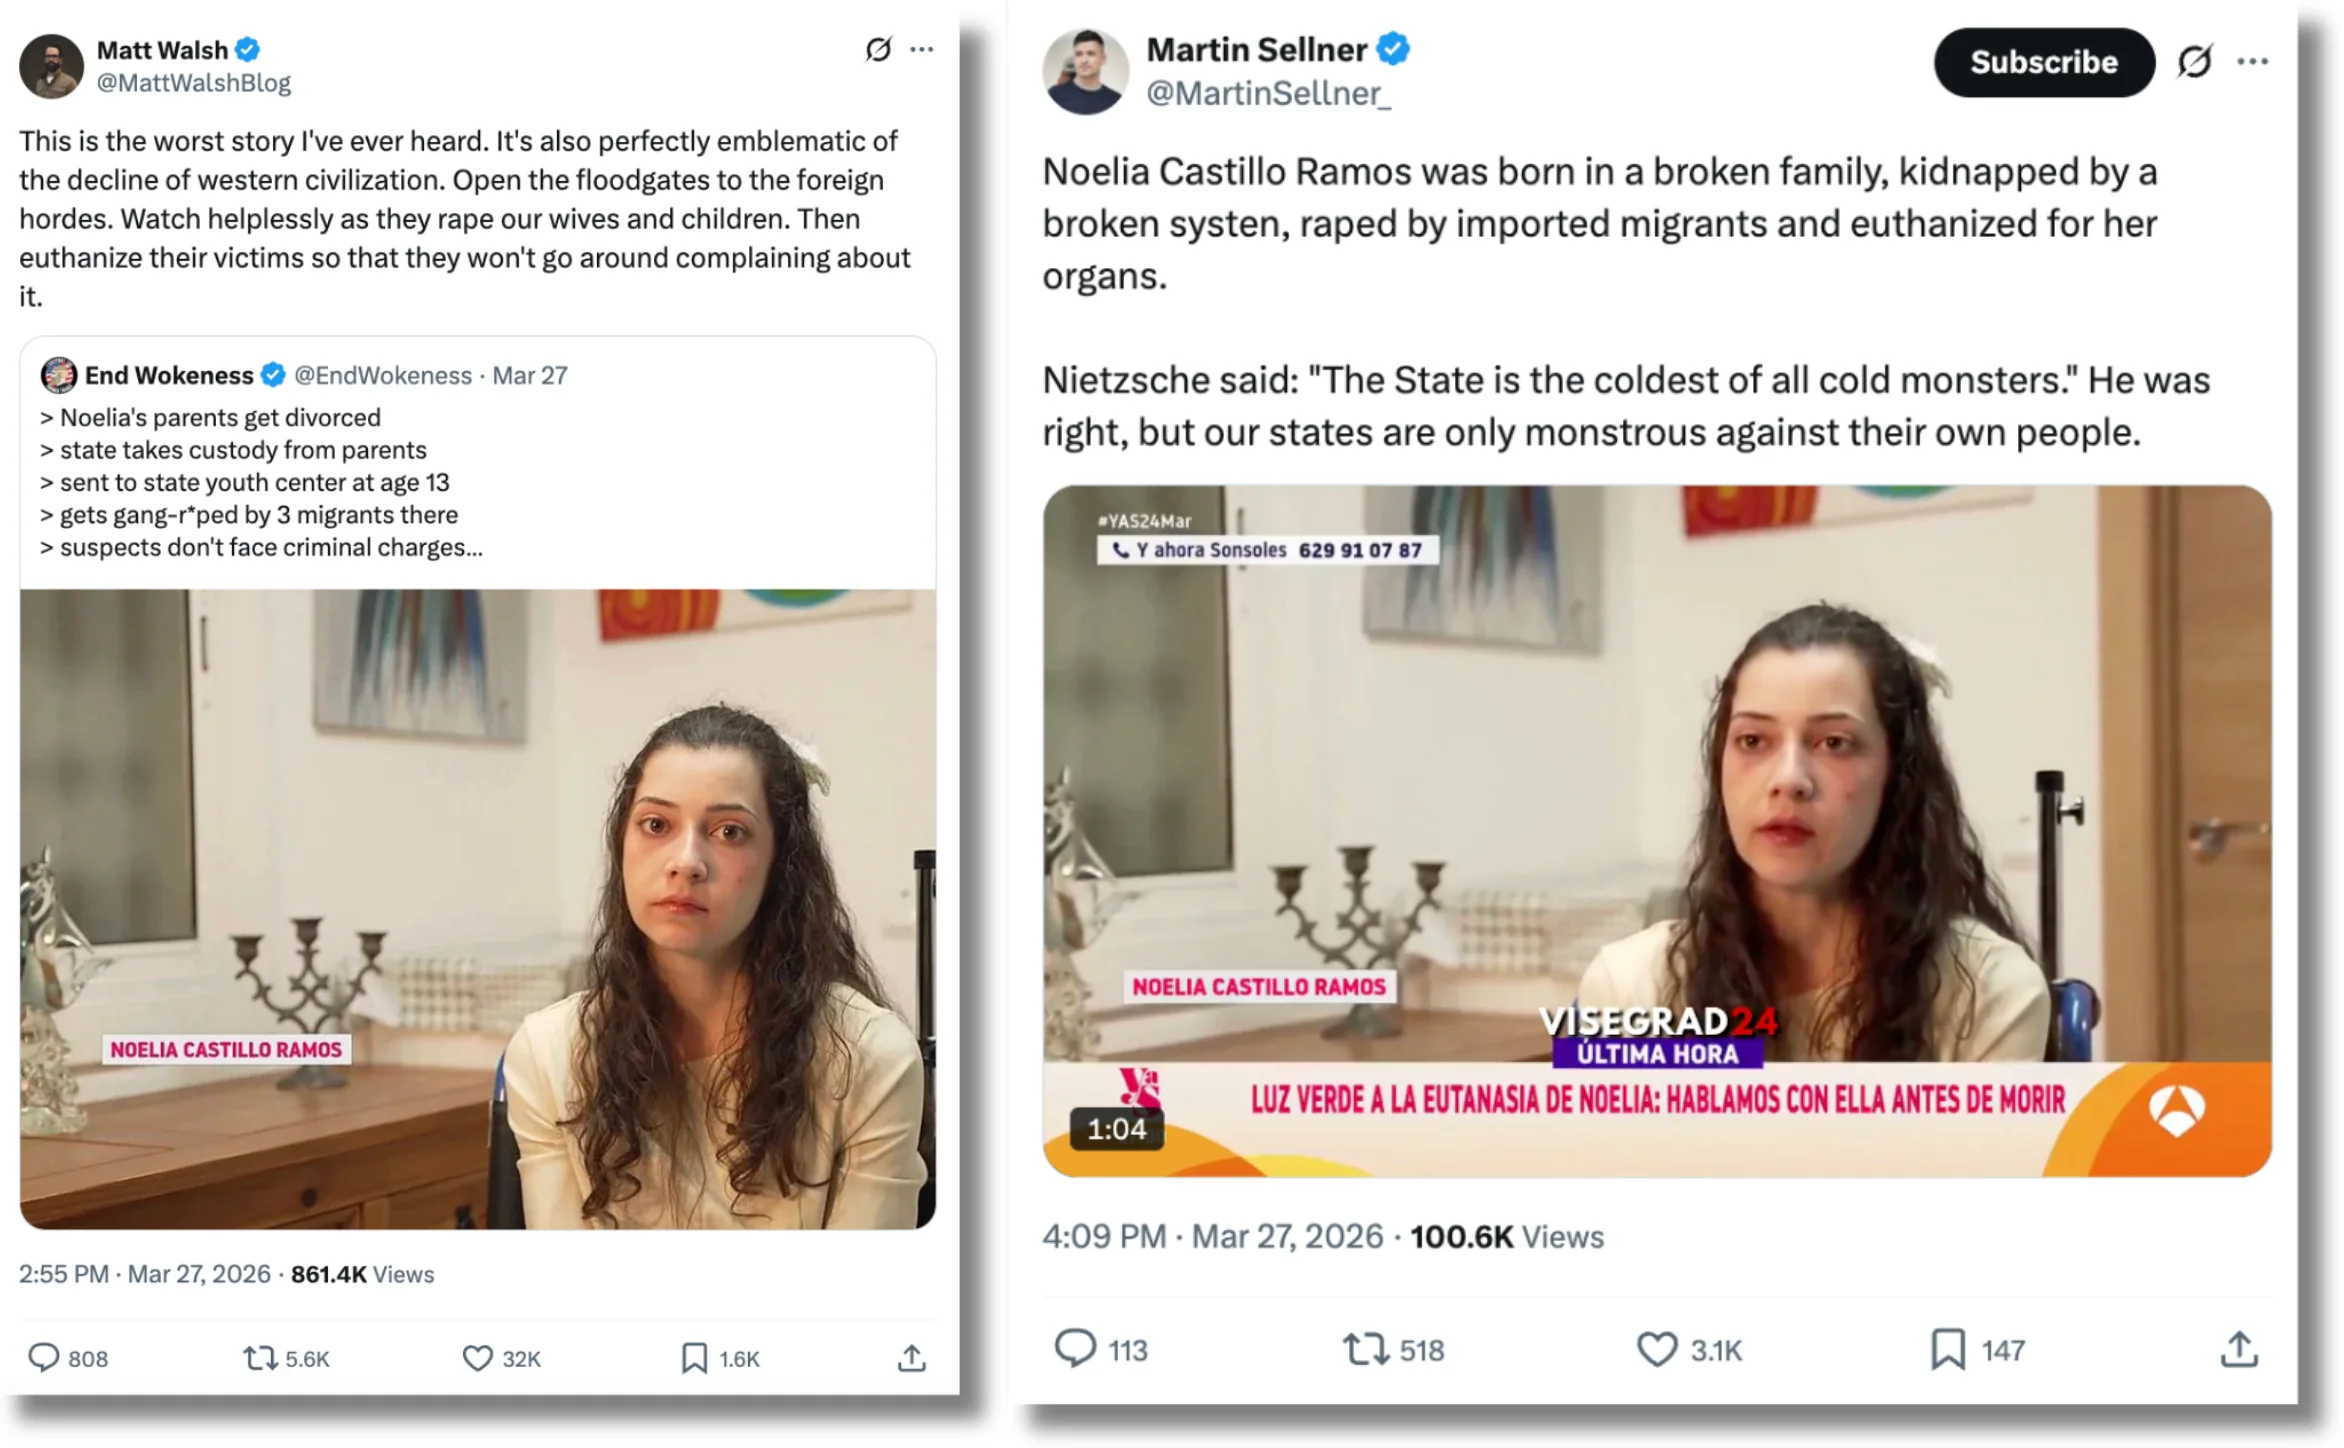This screenshot has height=1448, width=2344.
Task: Open @MartinSellner_ profile handle
Action: pos(1267,93)
